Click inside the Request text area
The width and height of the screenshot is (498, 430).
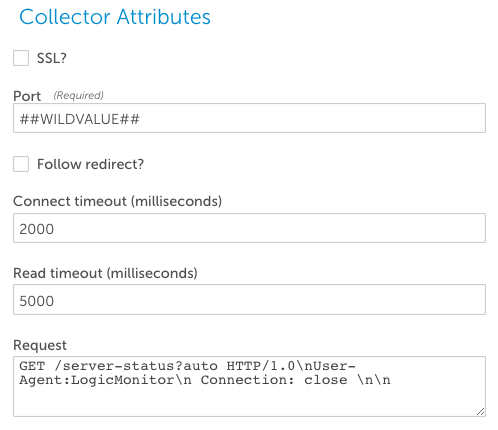[249, 386]
